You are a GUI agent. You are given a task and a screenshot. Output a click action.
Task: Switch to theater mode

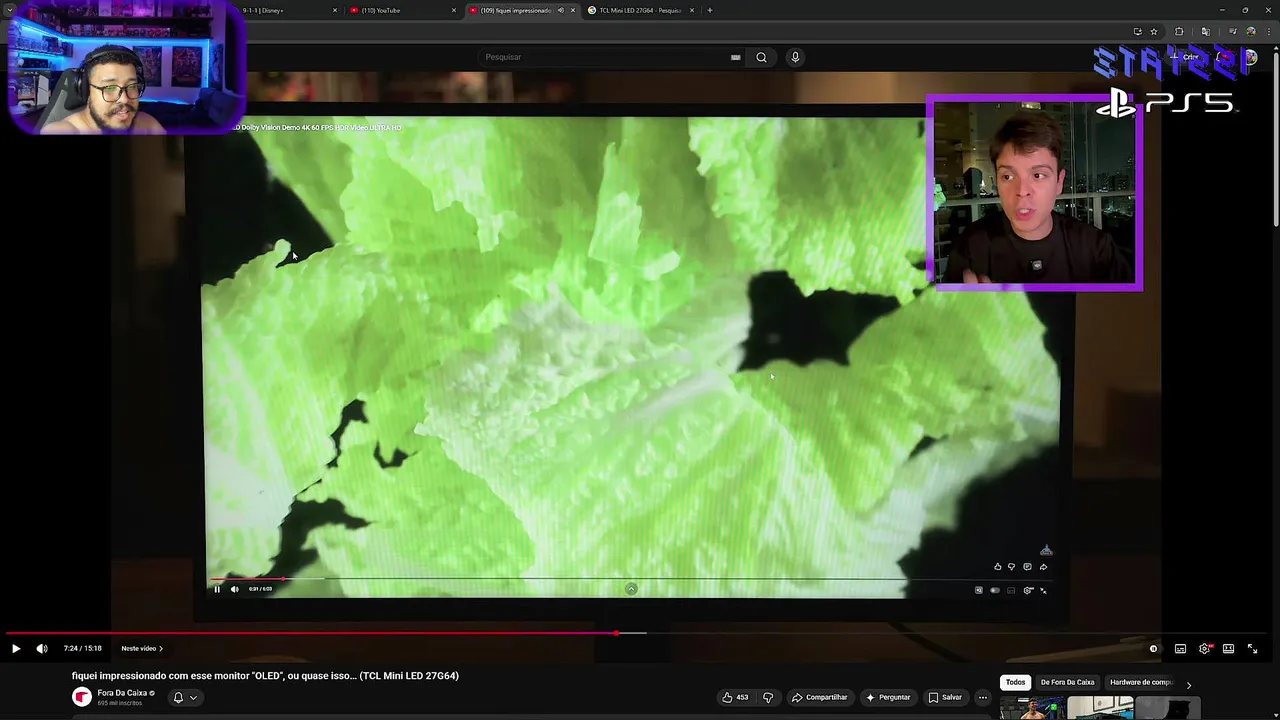(1228, 649)
